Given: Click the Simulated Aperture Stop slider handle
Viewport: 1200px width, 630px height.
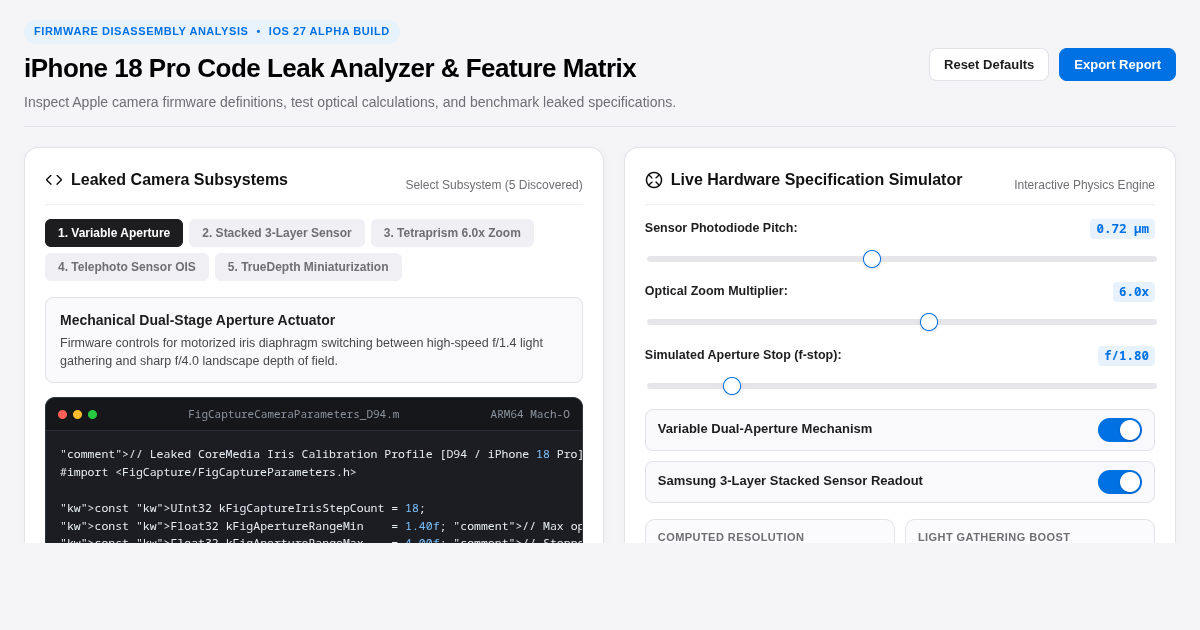Looking at the screenshot, I should click(x=732, y=386).
